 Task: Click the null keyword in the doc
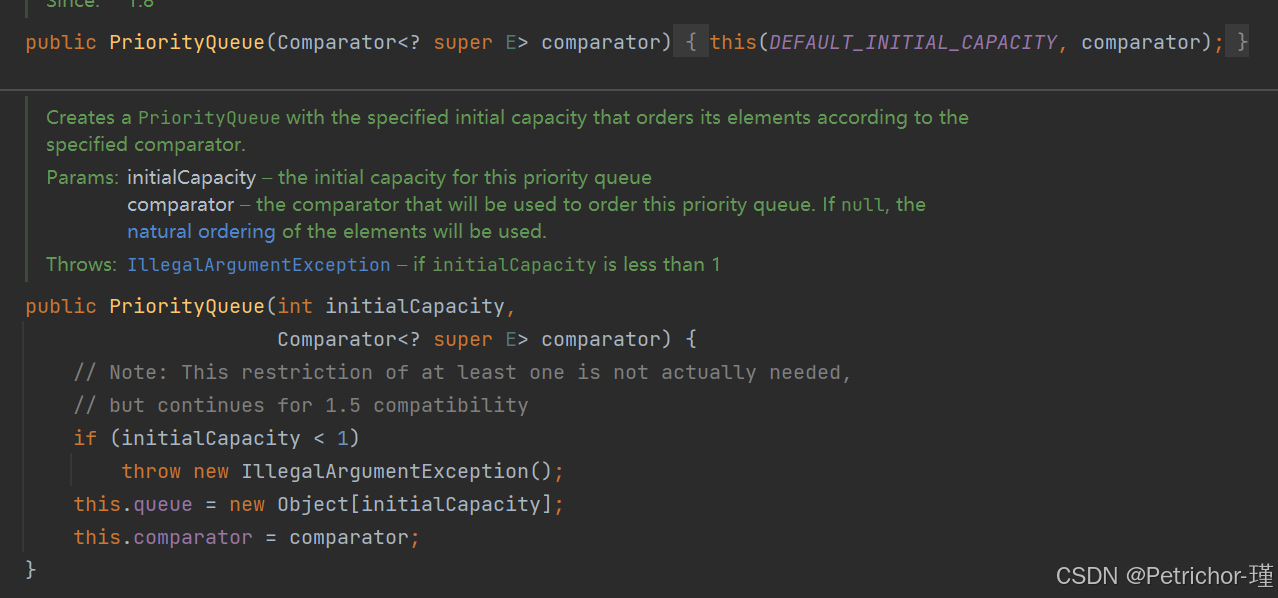click(865, 204)
